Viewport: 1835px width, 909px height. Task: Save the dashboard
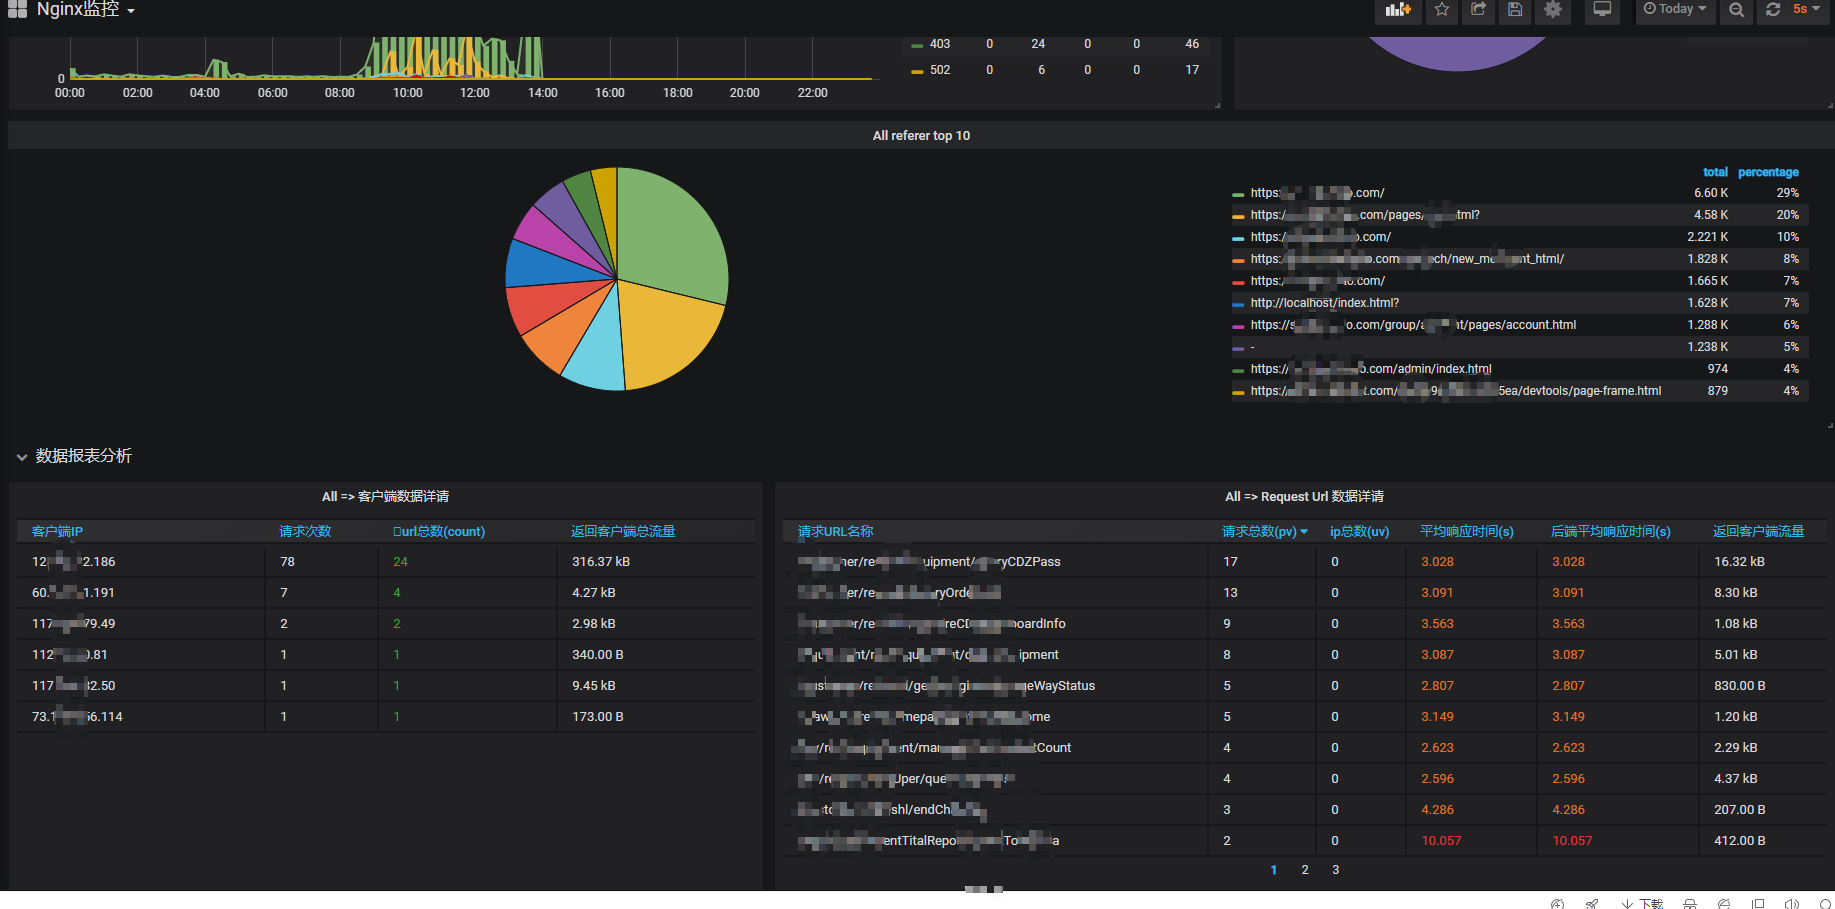[1515, 11]
